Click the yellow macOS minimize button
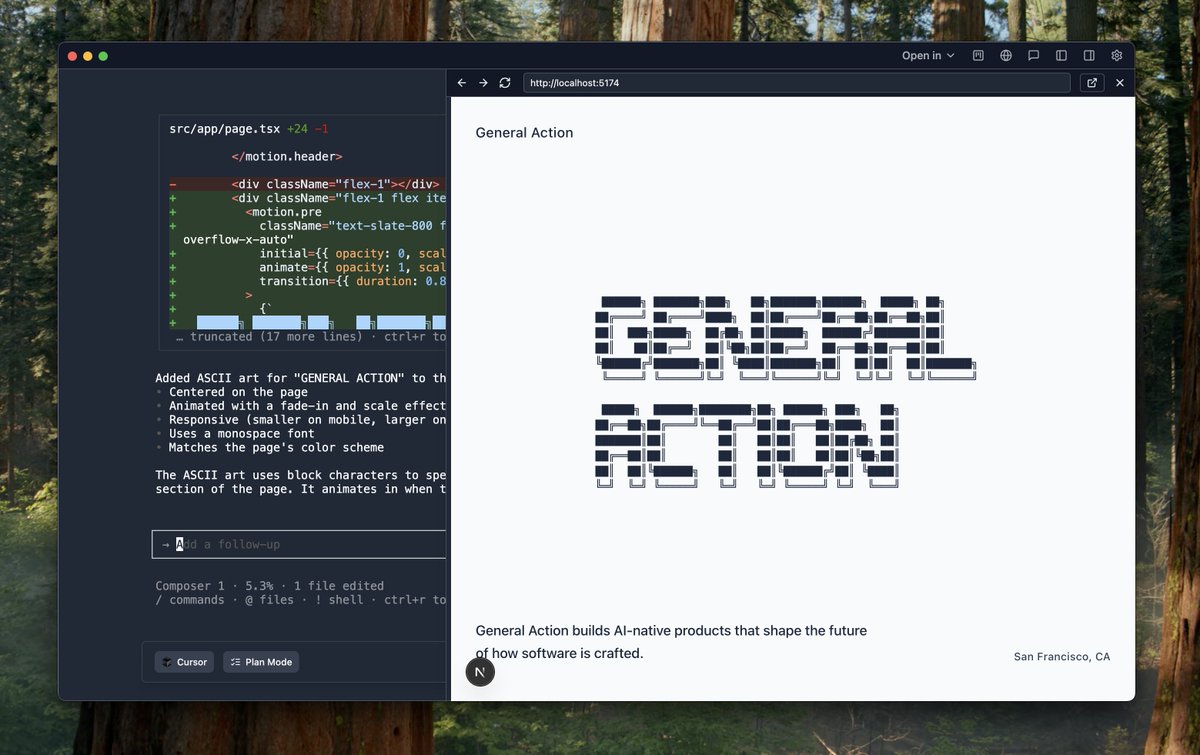This screenshot has width=1200, height=755. (x=88, y=56)
